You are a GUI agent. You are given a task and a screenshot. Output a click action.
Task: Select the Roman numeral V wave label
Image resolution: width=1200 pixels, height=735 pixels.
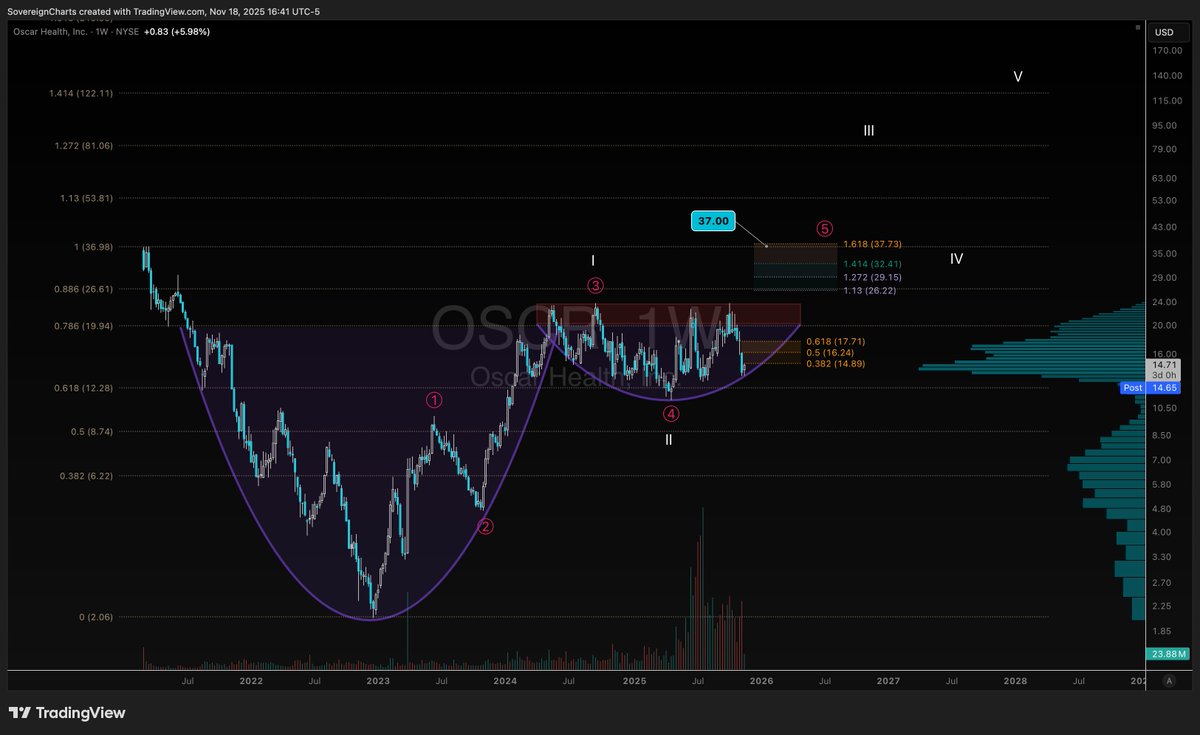coord(1017,76)
